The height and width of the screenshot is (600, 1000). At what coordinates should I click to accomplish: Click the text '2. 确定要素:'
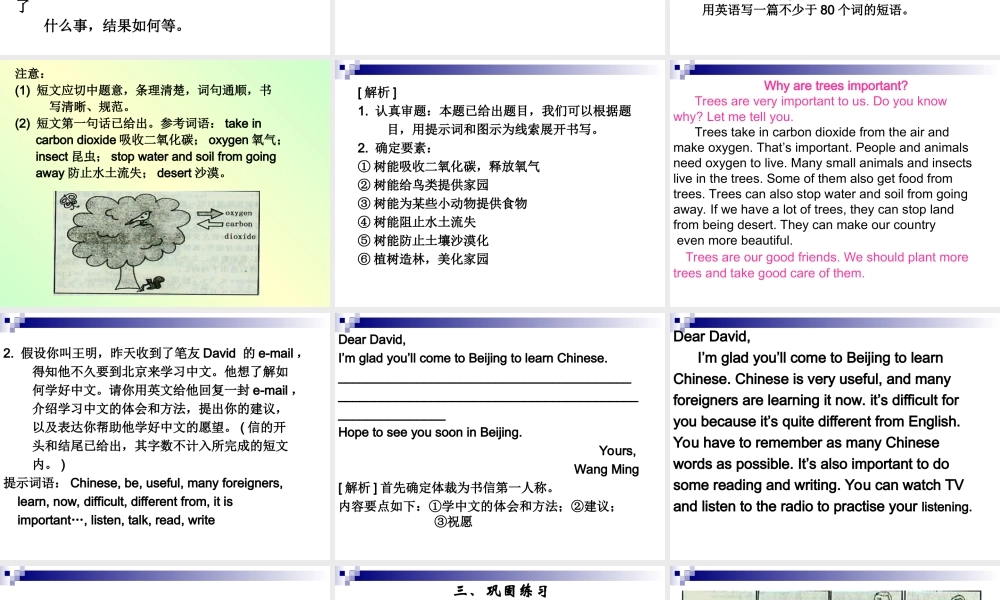[395, 148]
